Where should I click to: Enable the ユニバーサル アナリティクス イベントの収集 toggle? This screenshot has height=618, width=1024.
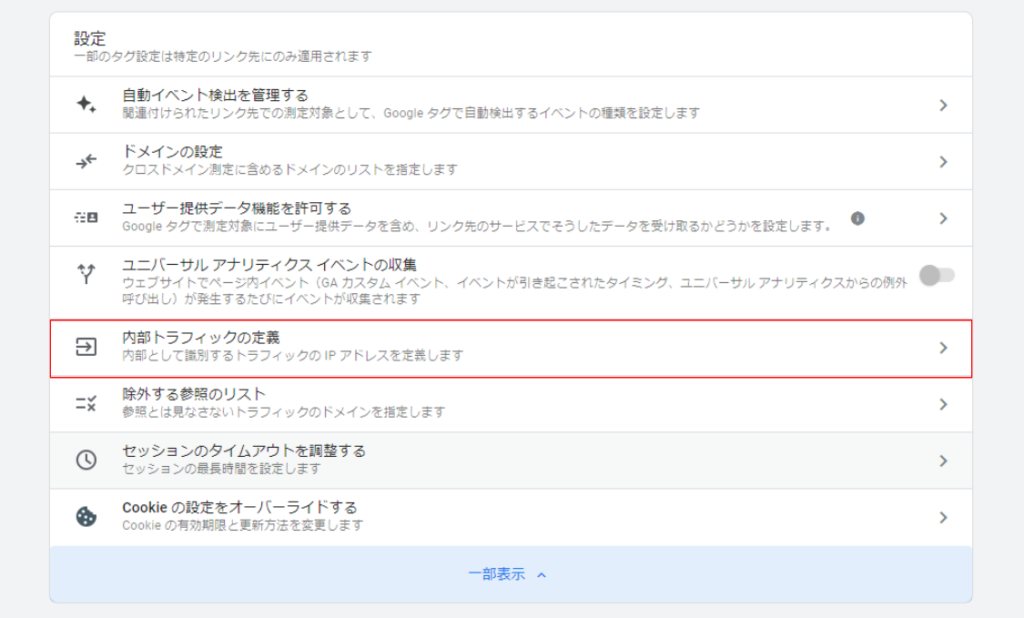point(936,276)
